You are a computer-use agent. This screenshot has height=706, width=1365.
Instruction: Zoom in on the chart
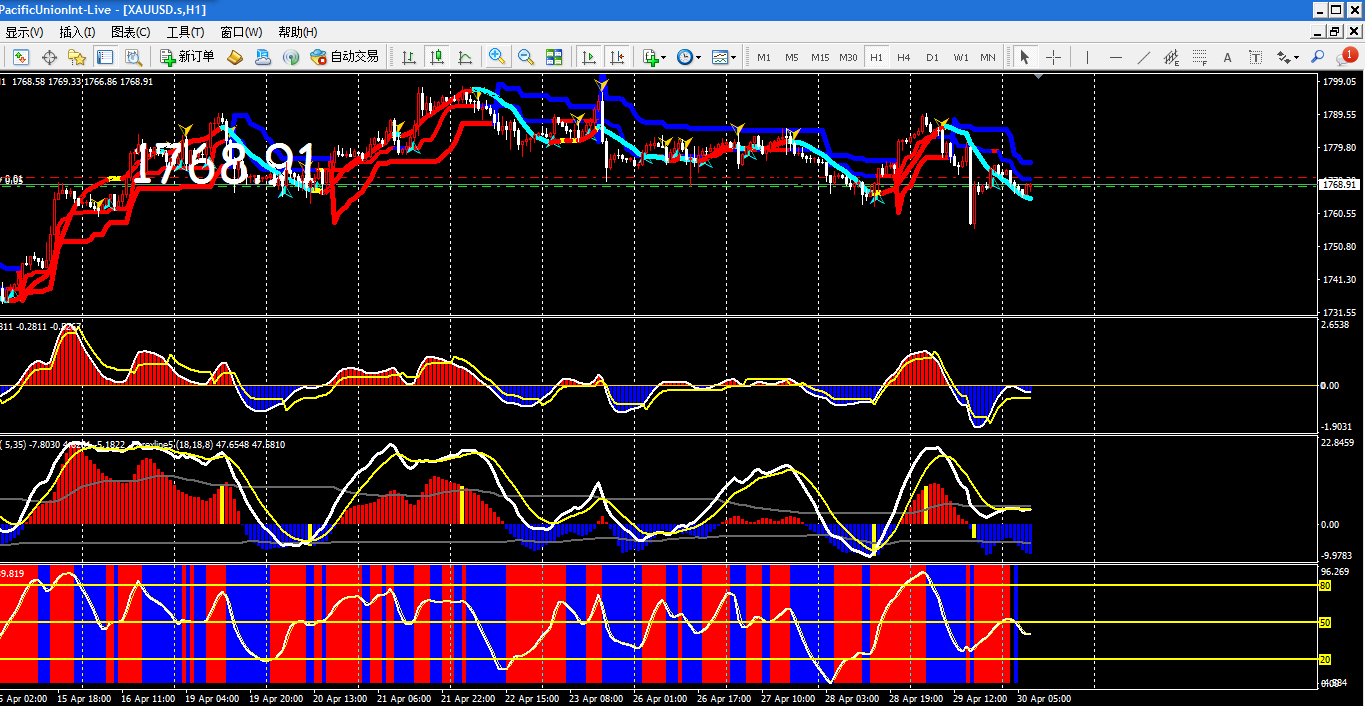(496, 57)
